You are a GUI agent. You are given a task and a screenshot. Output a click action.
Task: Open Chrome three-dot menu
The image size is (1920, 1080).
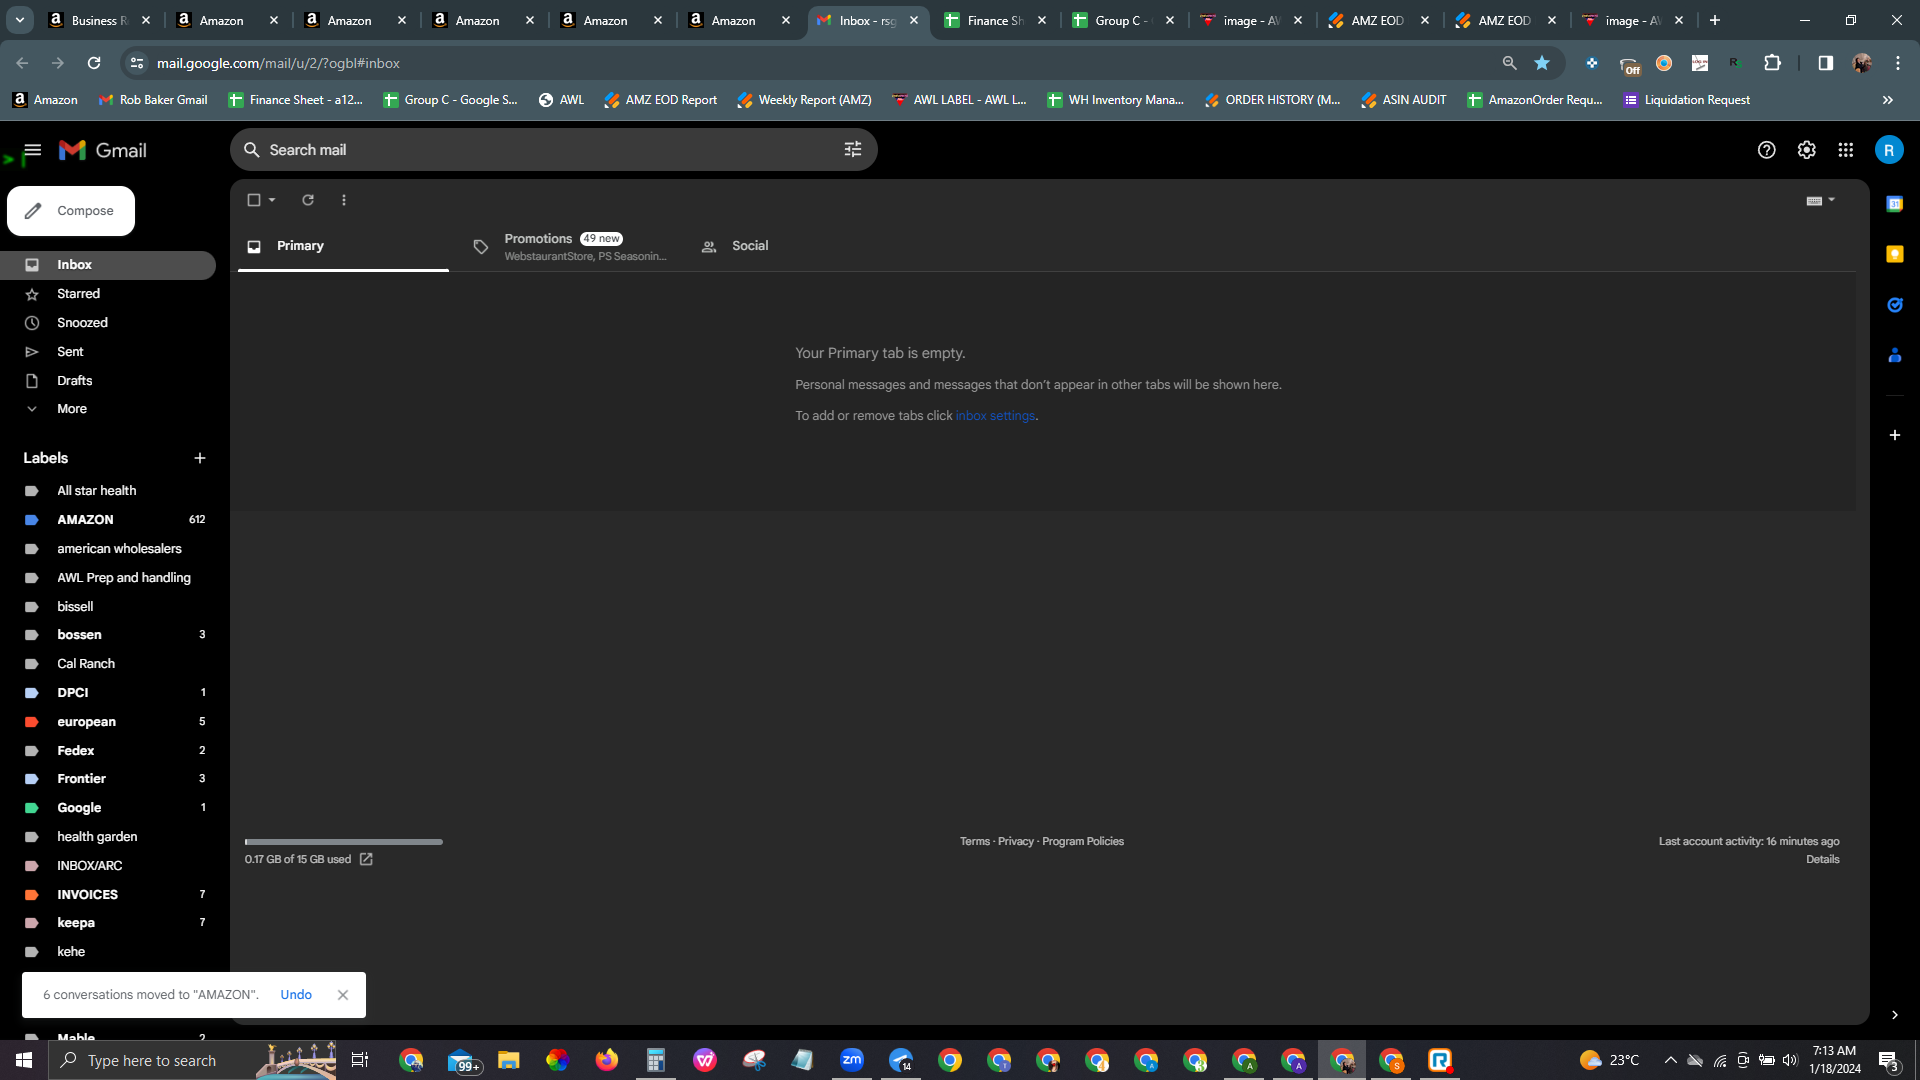click(x=1898, y=63)
